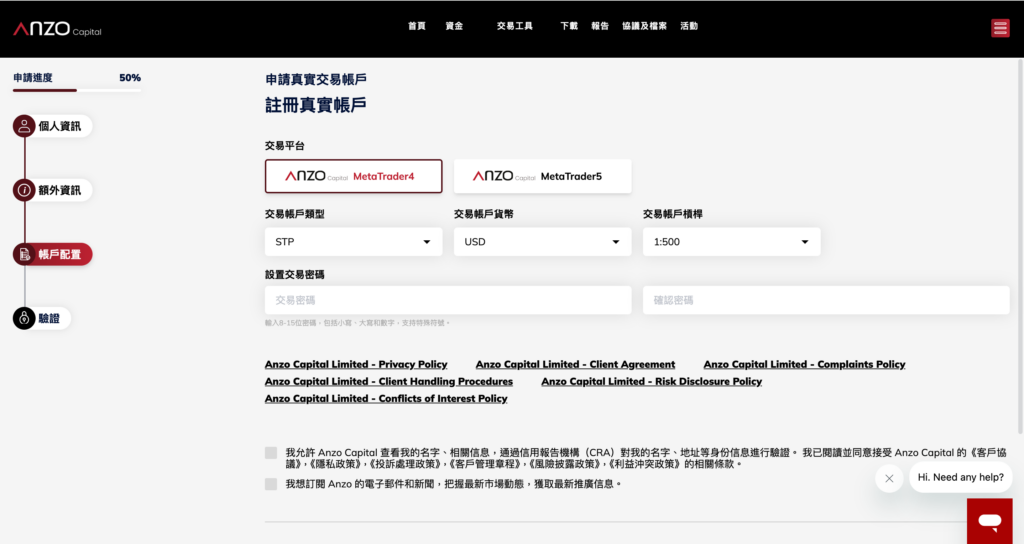The width and height of the screenshot is (1024, 544).
Task: Open the 下載 nav menu item
Action: click(569, 26)
